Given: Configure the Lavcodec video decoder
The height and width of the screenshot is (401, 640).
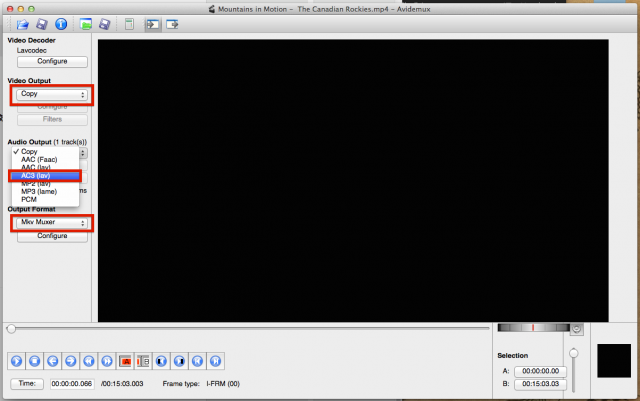Looking at the screenshot, I should click(x=52, y=61).
